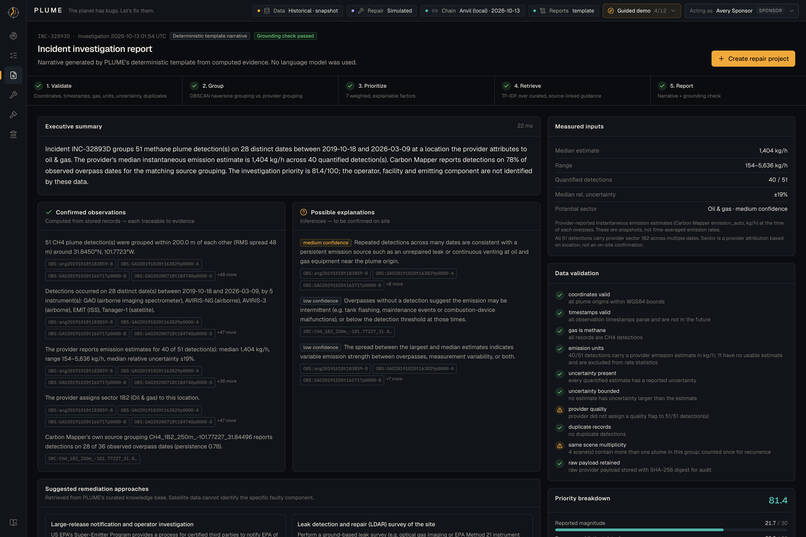Click the Confirmed observations checkmark icon
The image size is (806, 537).
[49, 212]
